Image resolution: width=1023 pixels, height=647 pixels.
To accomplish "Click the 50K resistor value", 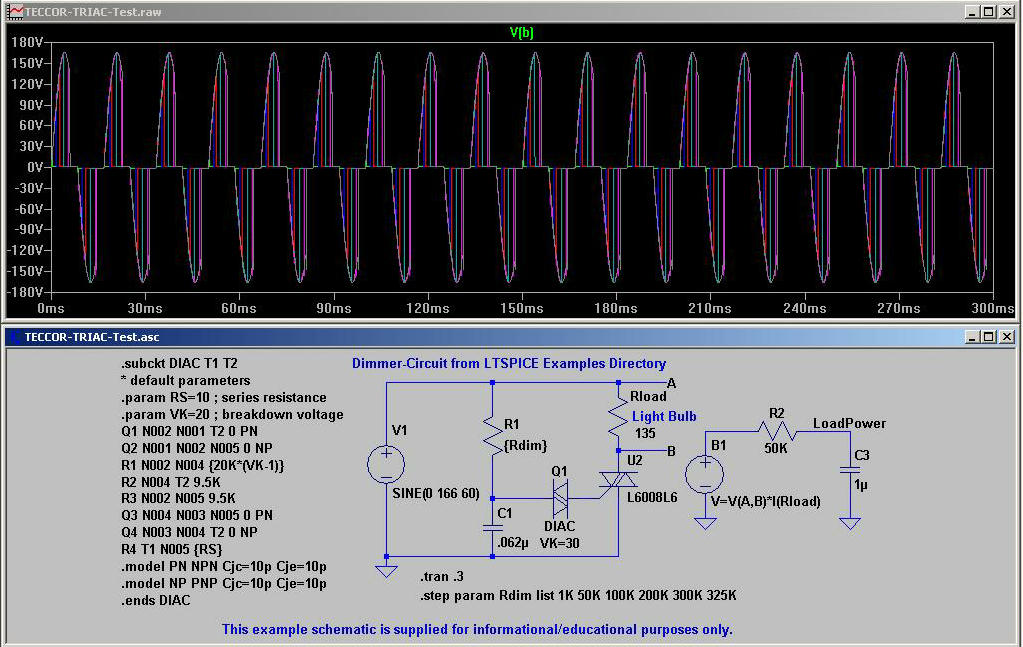I will [776, 449].
